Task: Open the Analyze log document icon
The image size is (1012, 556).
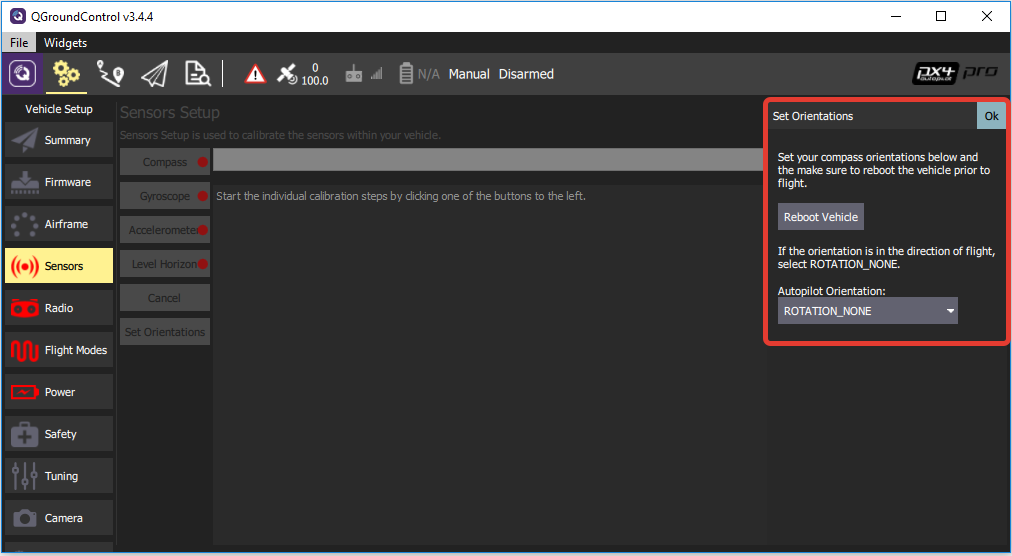Action: point(197,74)
